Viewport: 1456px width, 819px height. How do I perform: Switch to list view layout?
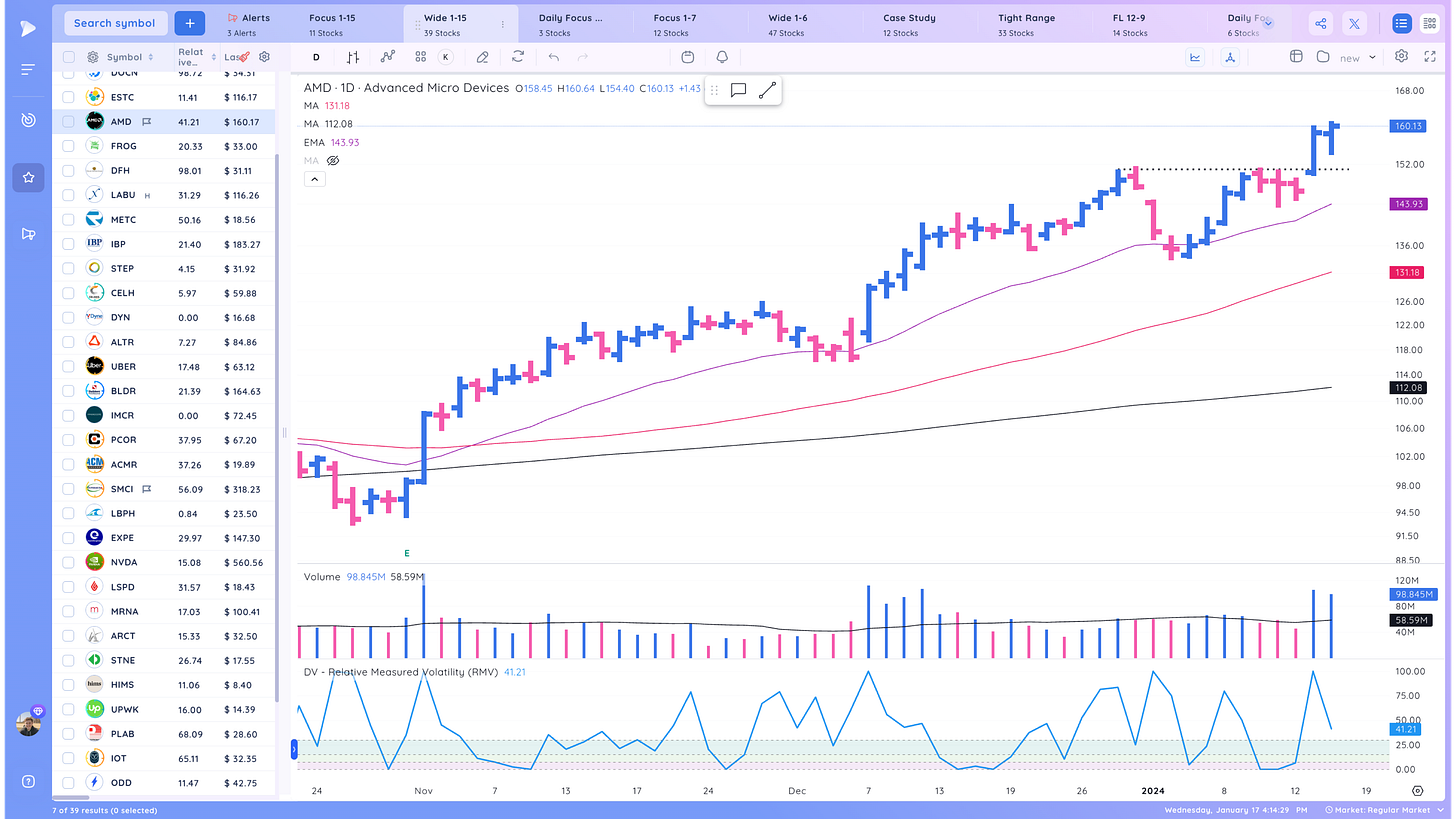point(1401,24)
